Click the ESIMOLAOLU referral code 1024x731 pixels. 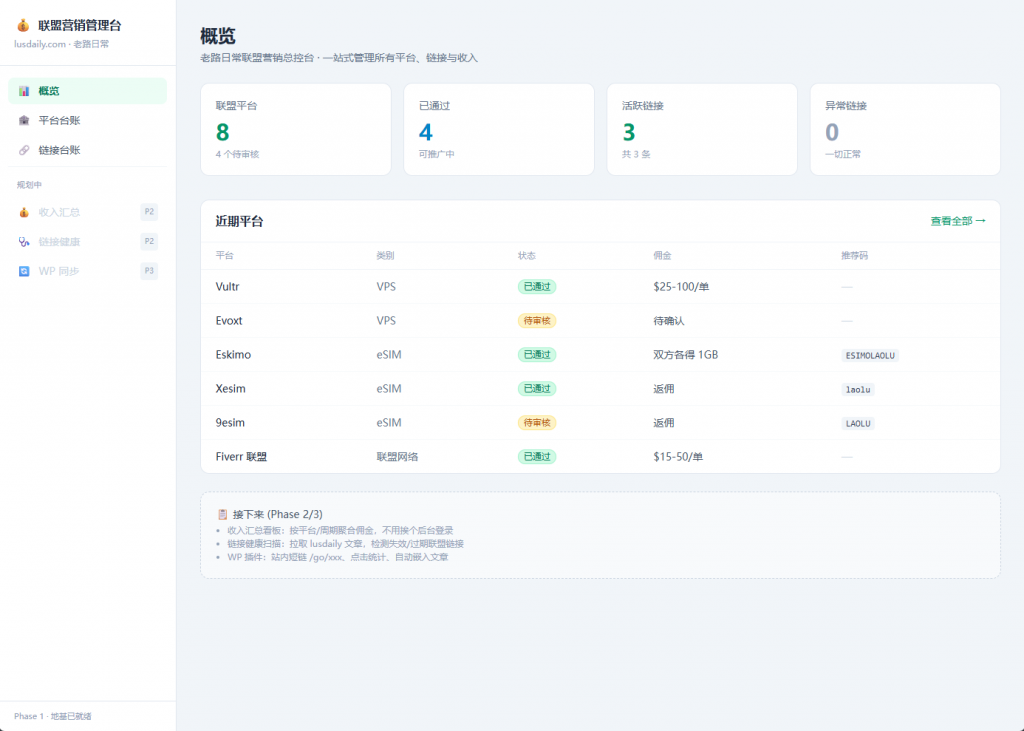[870, 355]
